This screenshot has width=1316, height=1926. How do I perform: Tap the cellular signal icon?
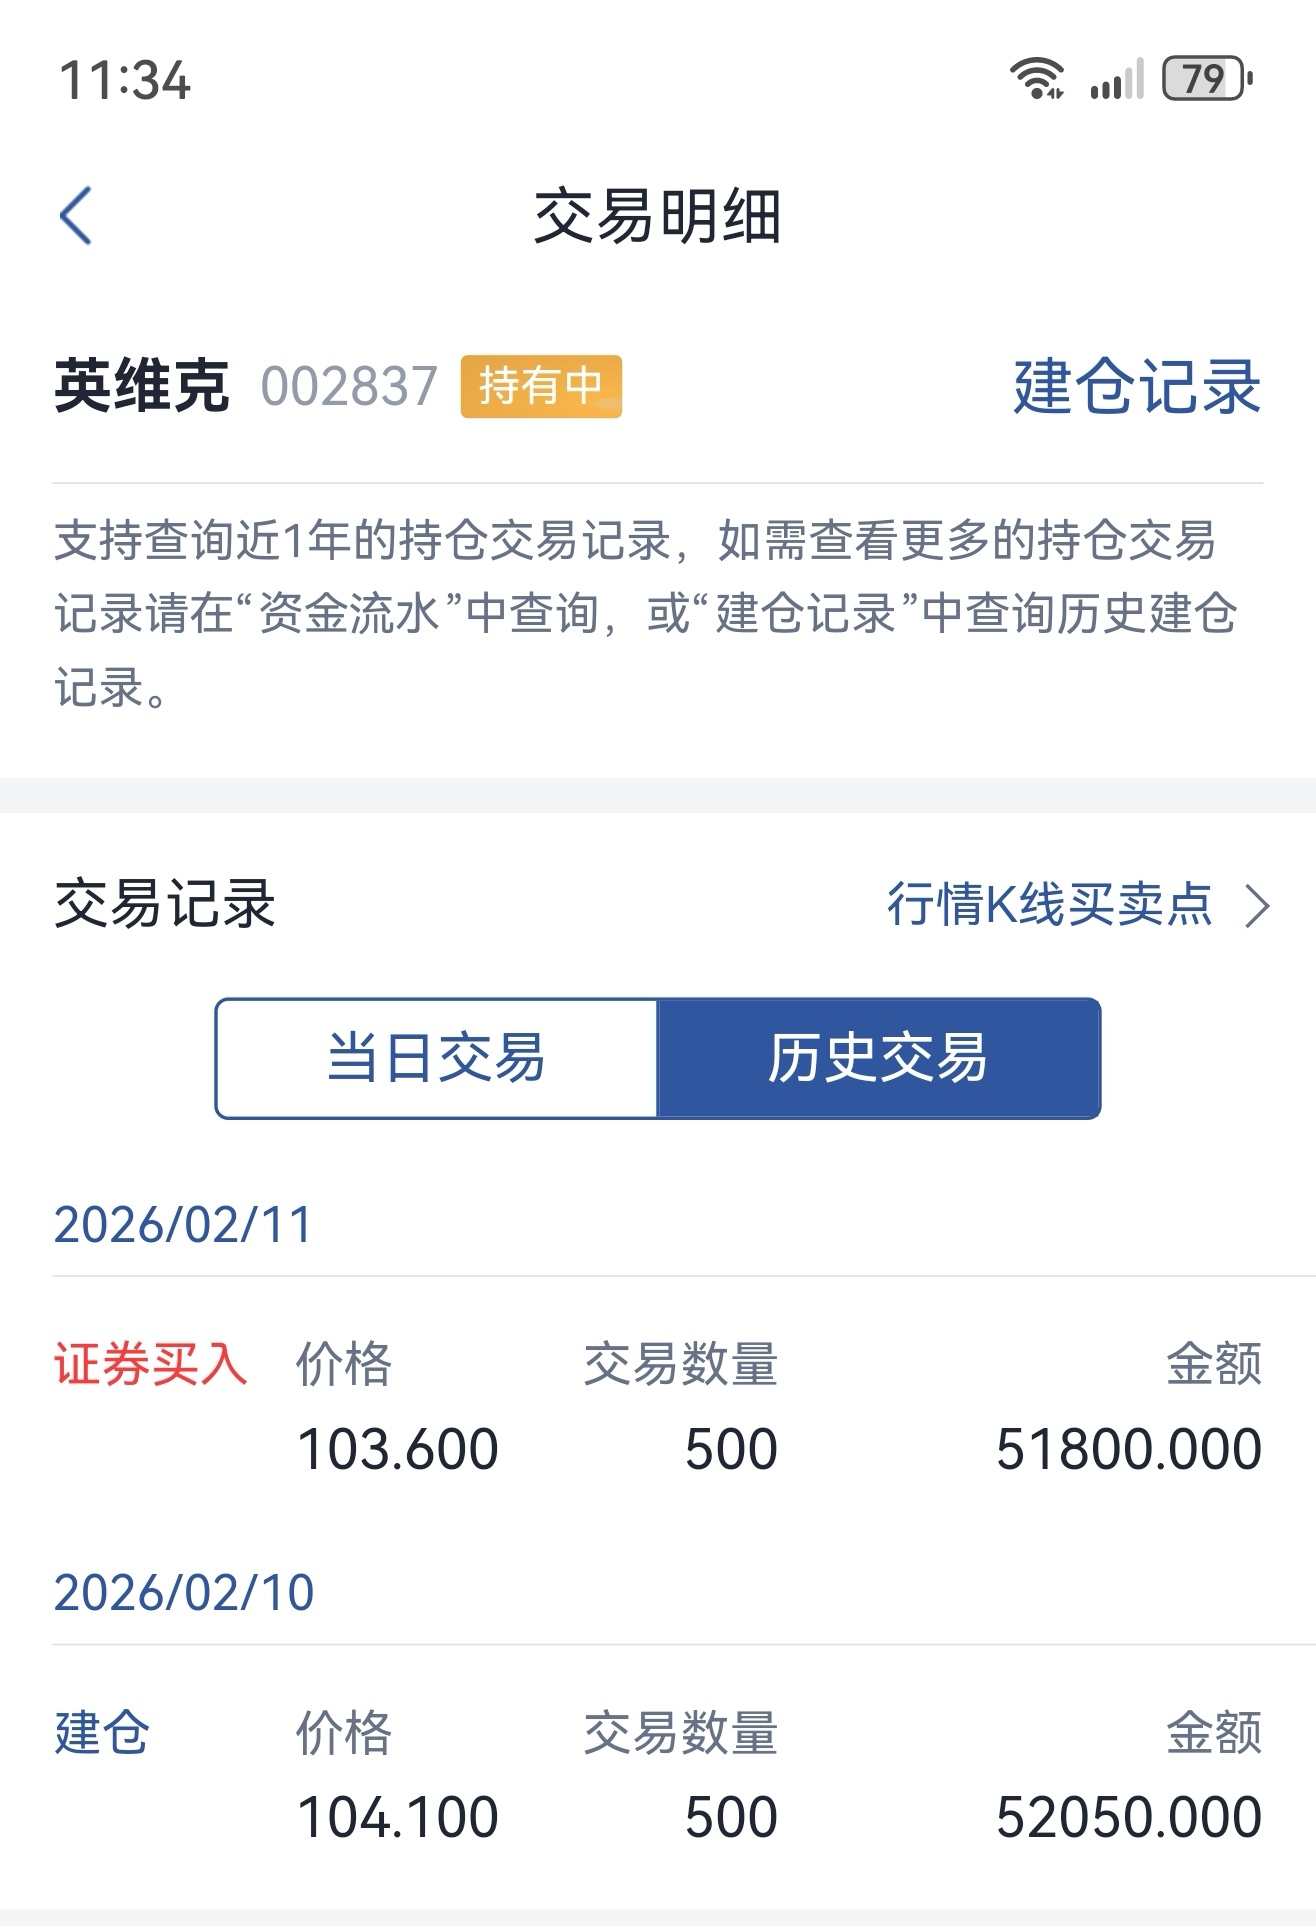1116,79
